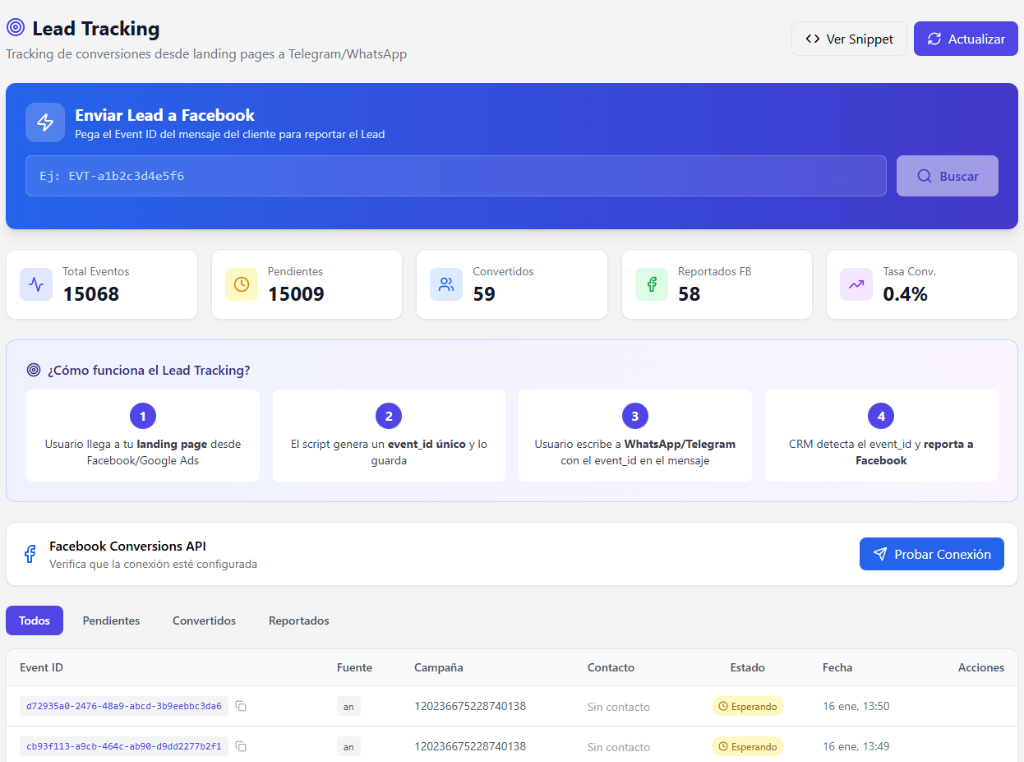This screenshot has width=1024, height=762.
Task: Click the waveform icon on Total Eventos card
Action: pos(35,284)
